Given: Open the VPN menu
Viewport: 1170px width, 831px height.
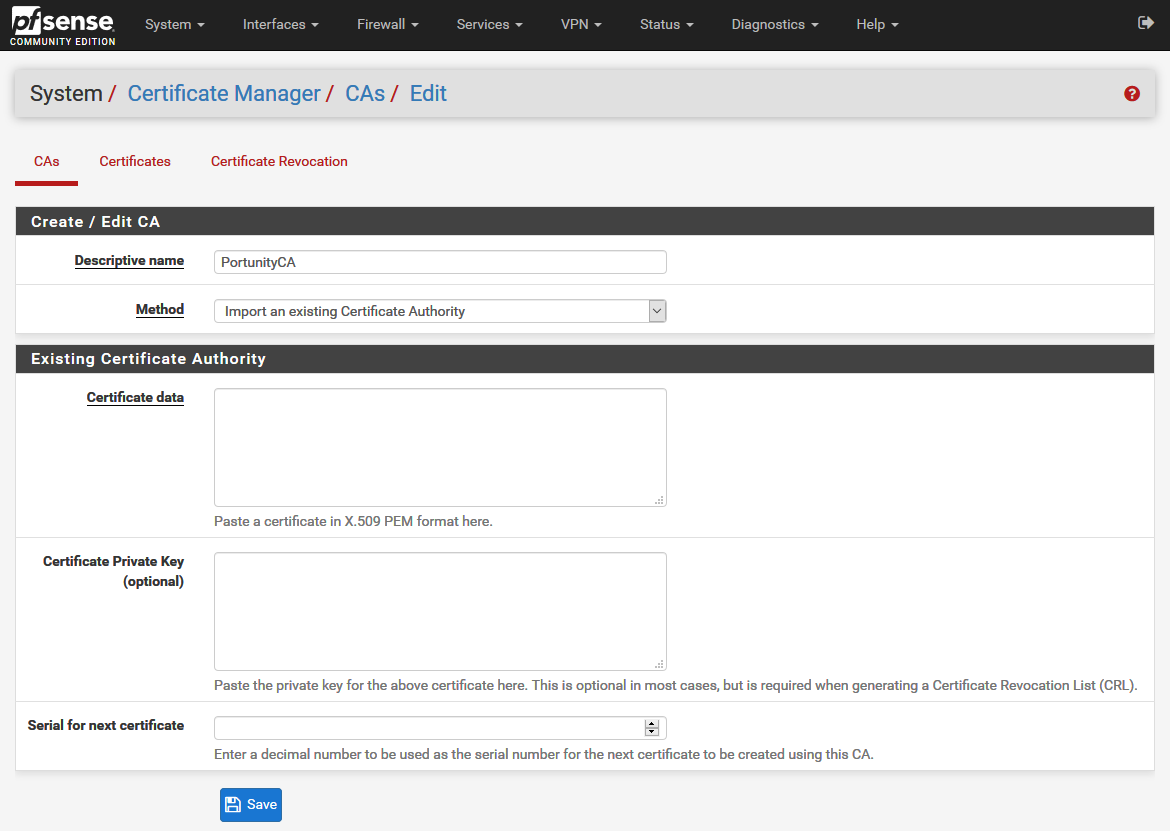Looking at the screenshot, I should (x=581, y=24).
